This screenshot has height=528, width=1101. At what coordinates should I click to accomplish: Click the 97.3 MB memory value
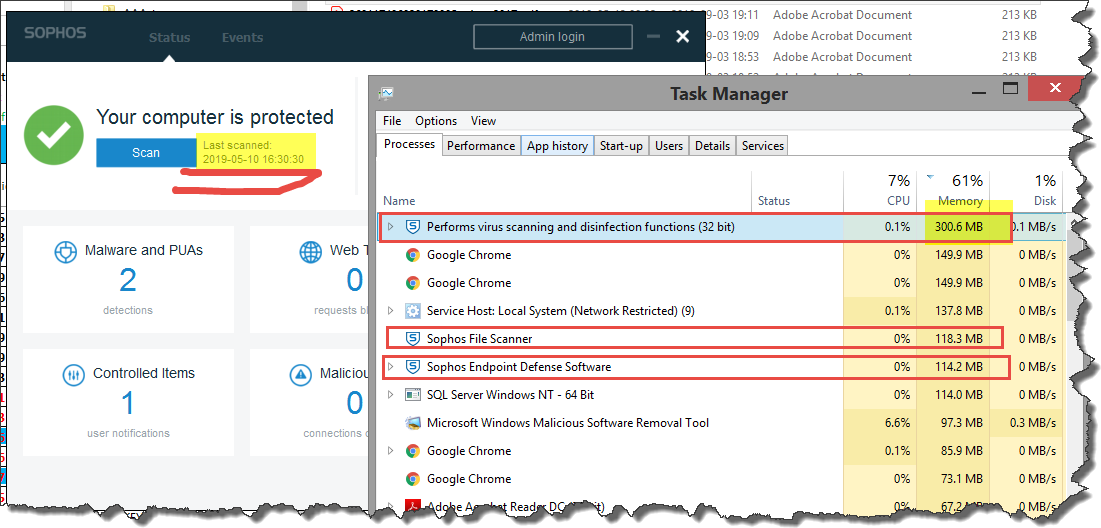(x=962, y=423)
